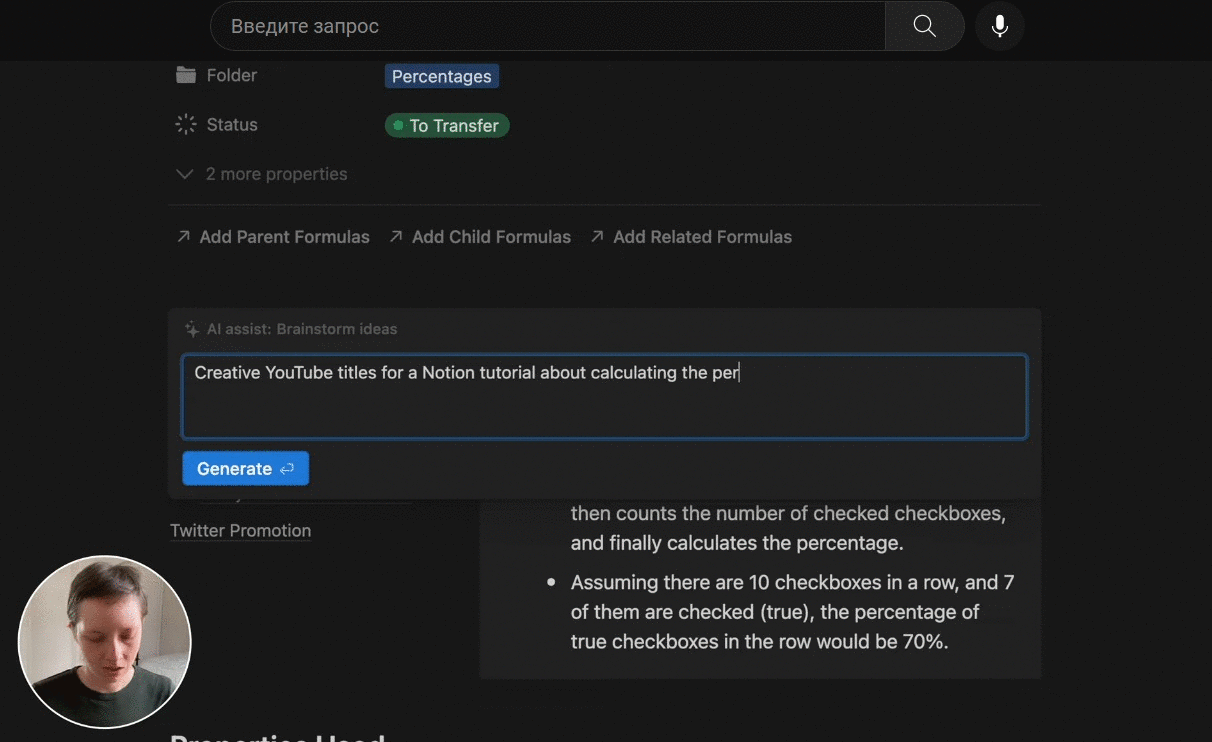Click the magnifying glass search button
Image resolution: width=1212 pixels, height=742 pixels.
(x=924, y=26)
